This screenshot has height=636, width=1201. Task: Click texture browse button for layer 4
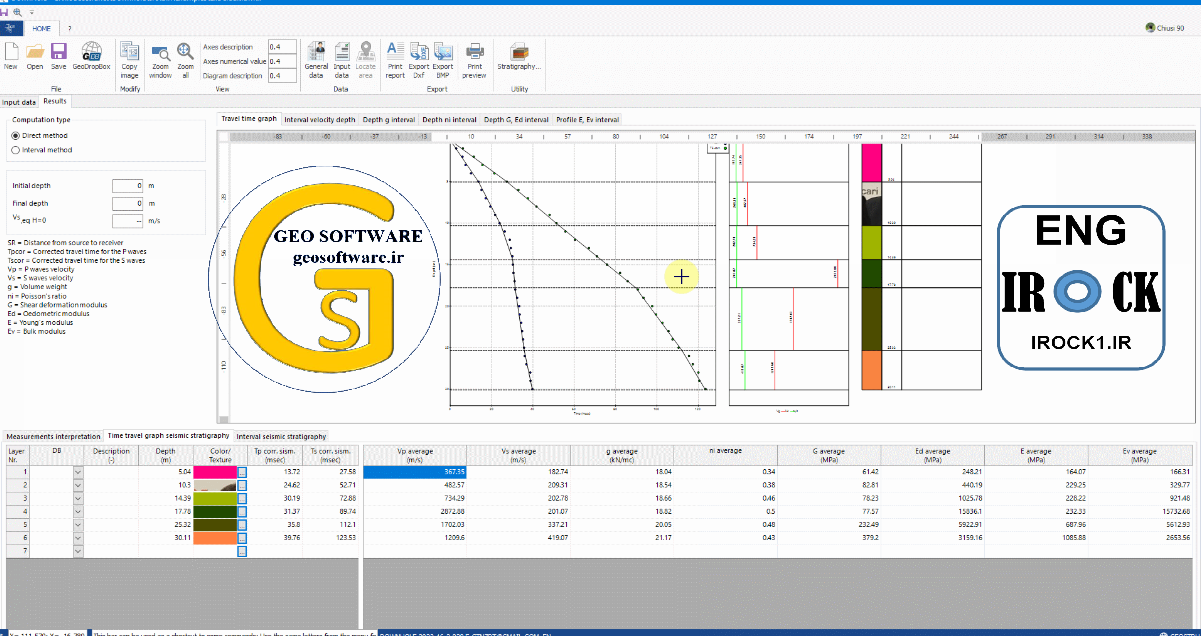tap(242, 511)
